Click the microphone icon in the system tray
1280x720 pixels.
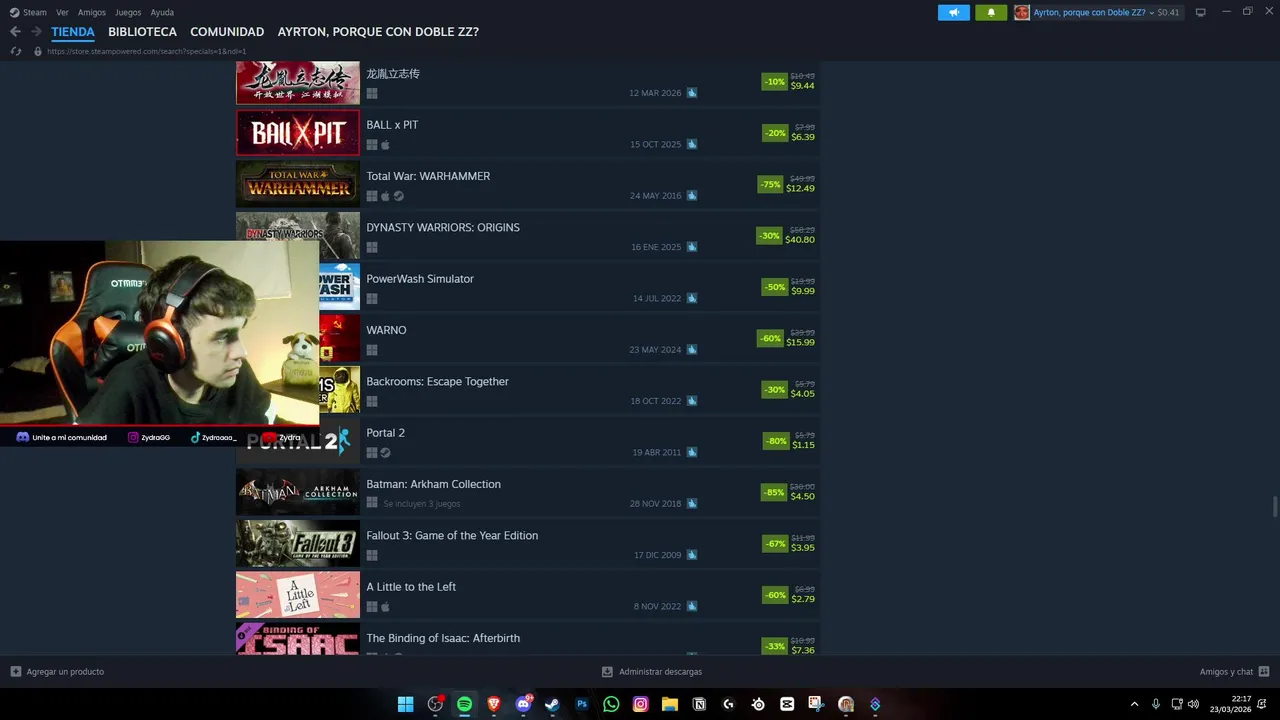(x=1155, y=704)
